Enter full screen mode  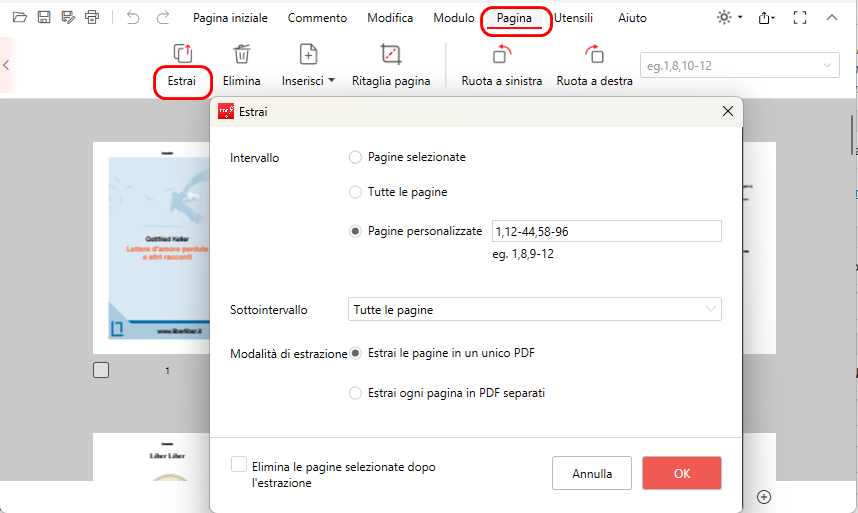[x=799, y=18]
